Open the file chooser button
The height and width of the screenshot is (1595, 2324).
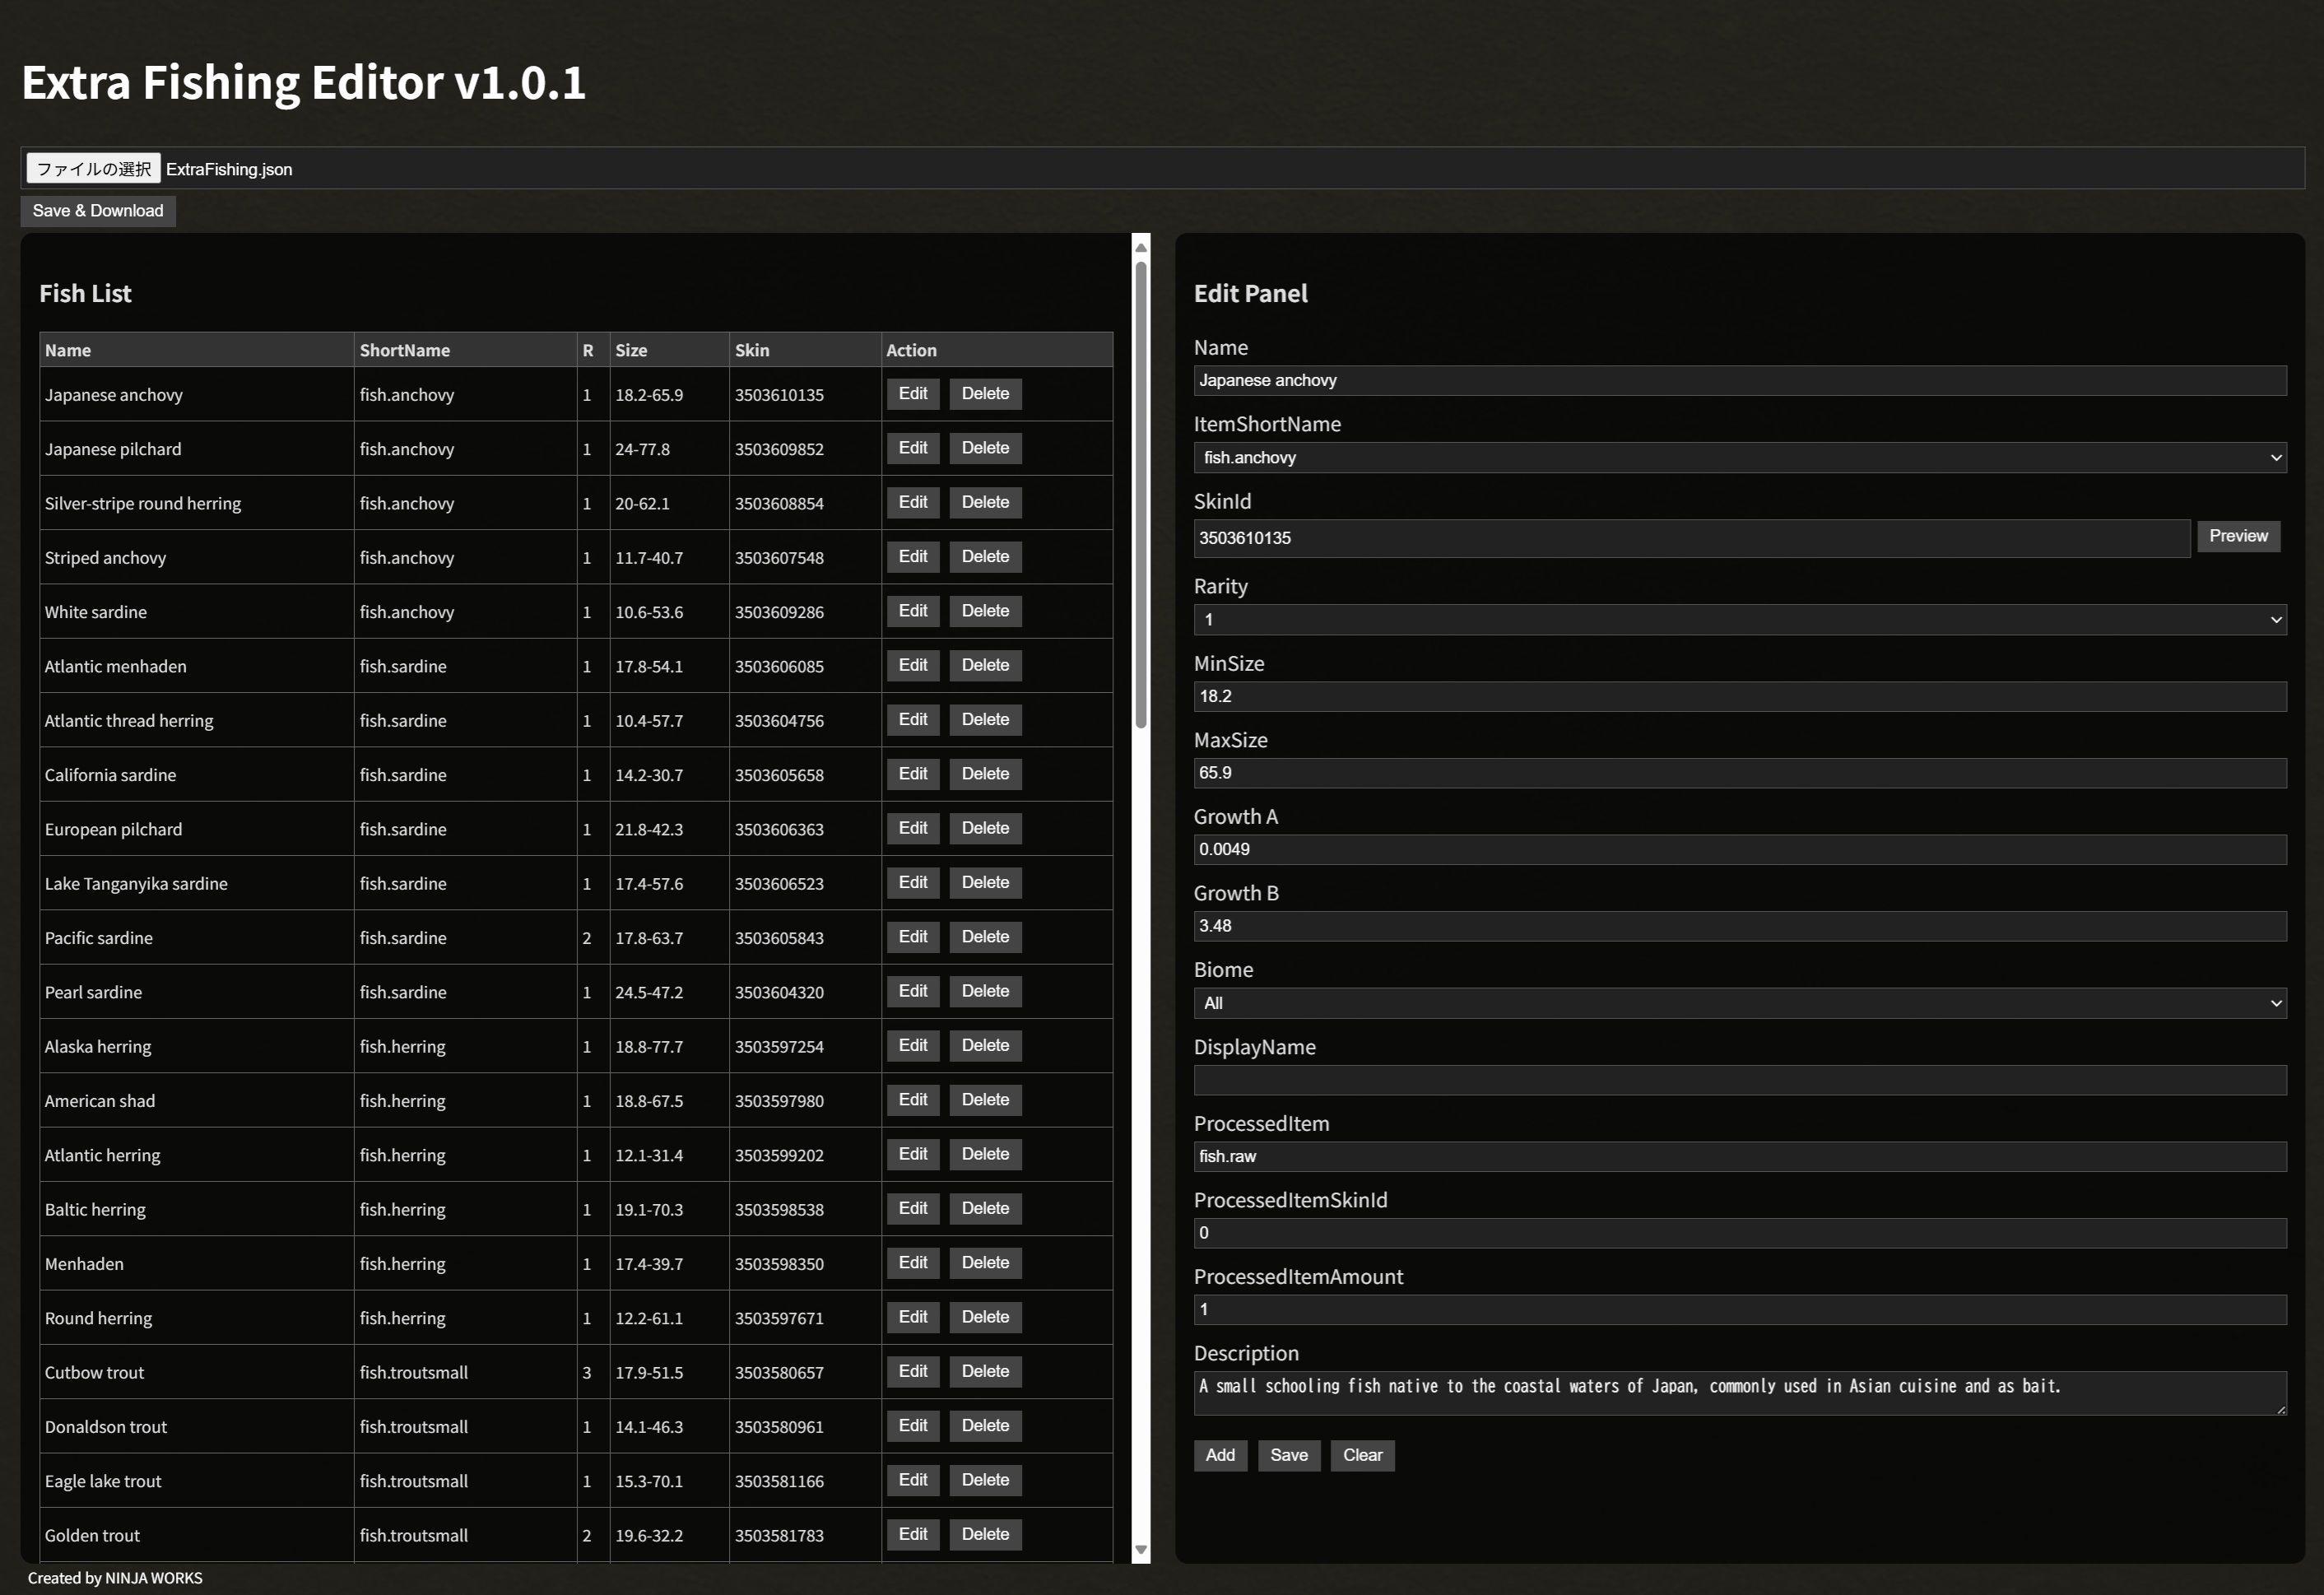point(93,169)
